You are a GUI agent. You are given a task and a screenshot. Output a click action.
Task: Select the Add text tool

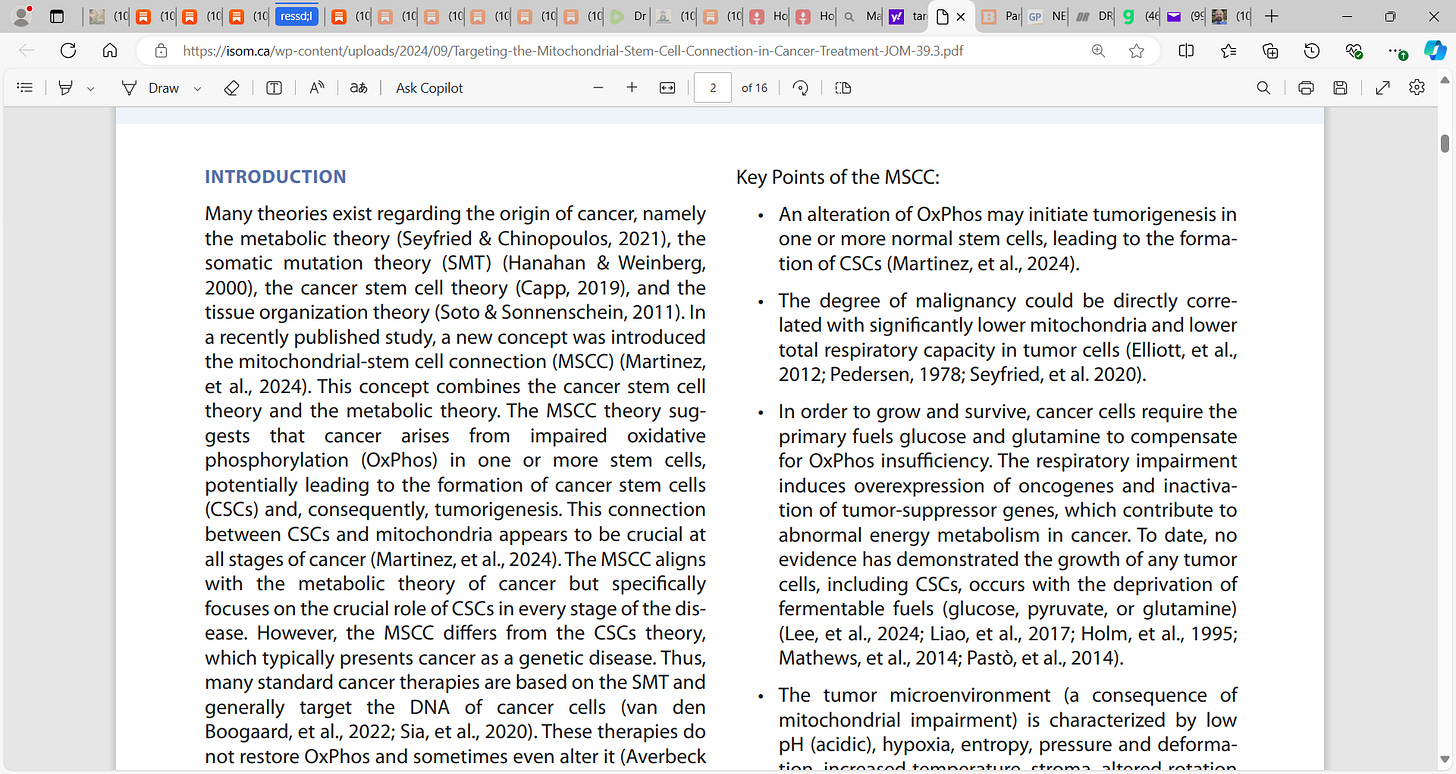[274, 88]
